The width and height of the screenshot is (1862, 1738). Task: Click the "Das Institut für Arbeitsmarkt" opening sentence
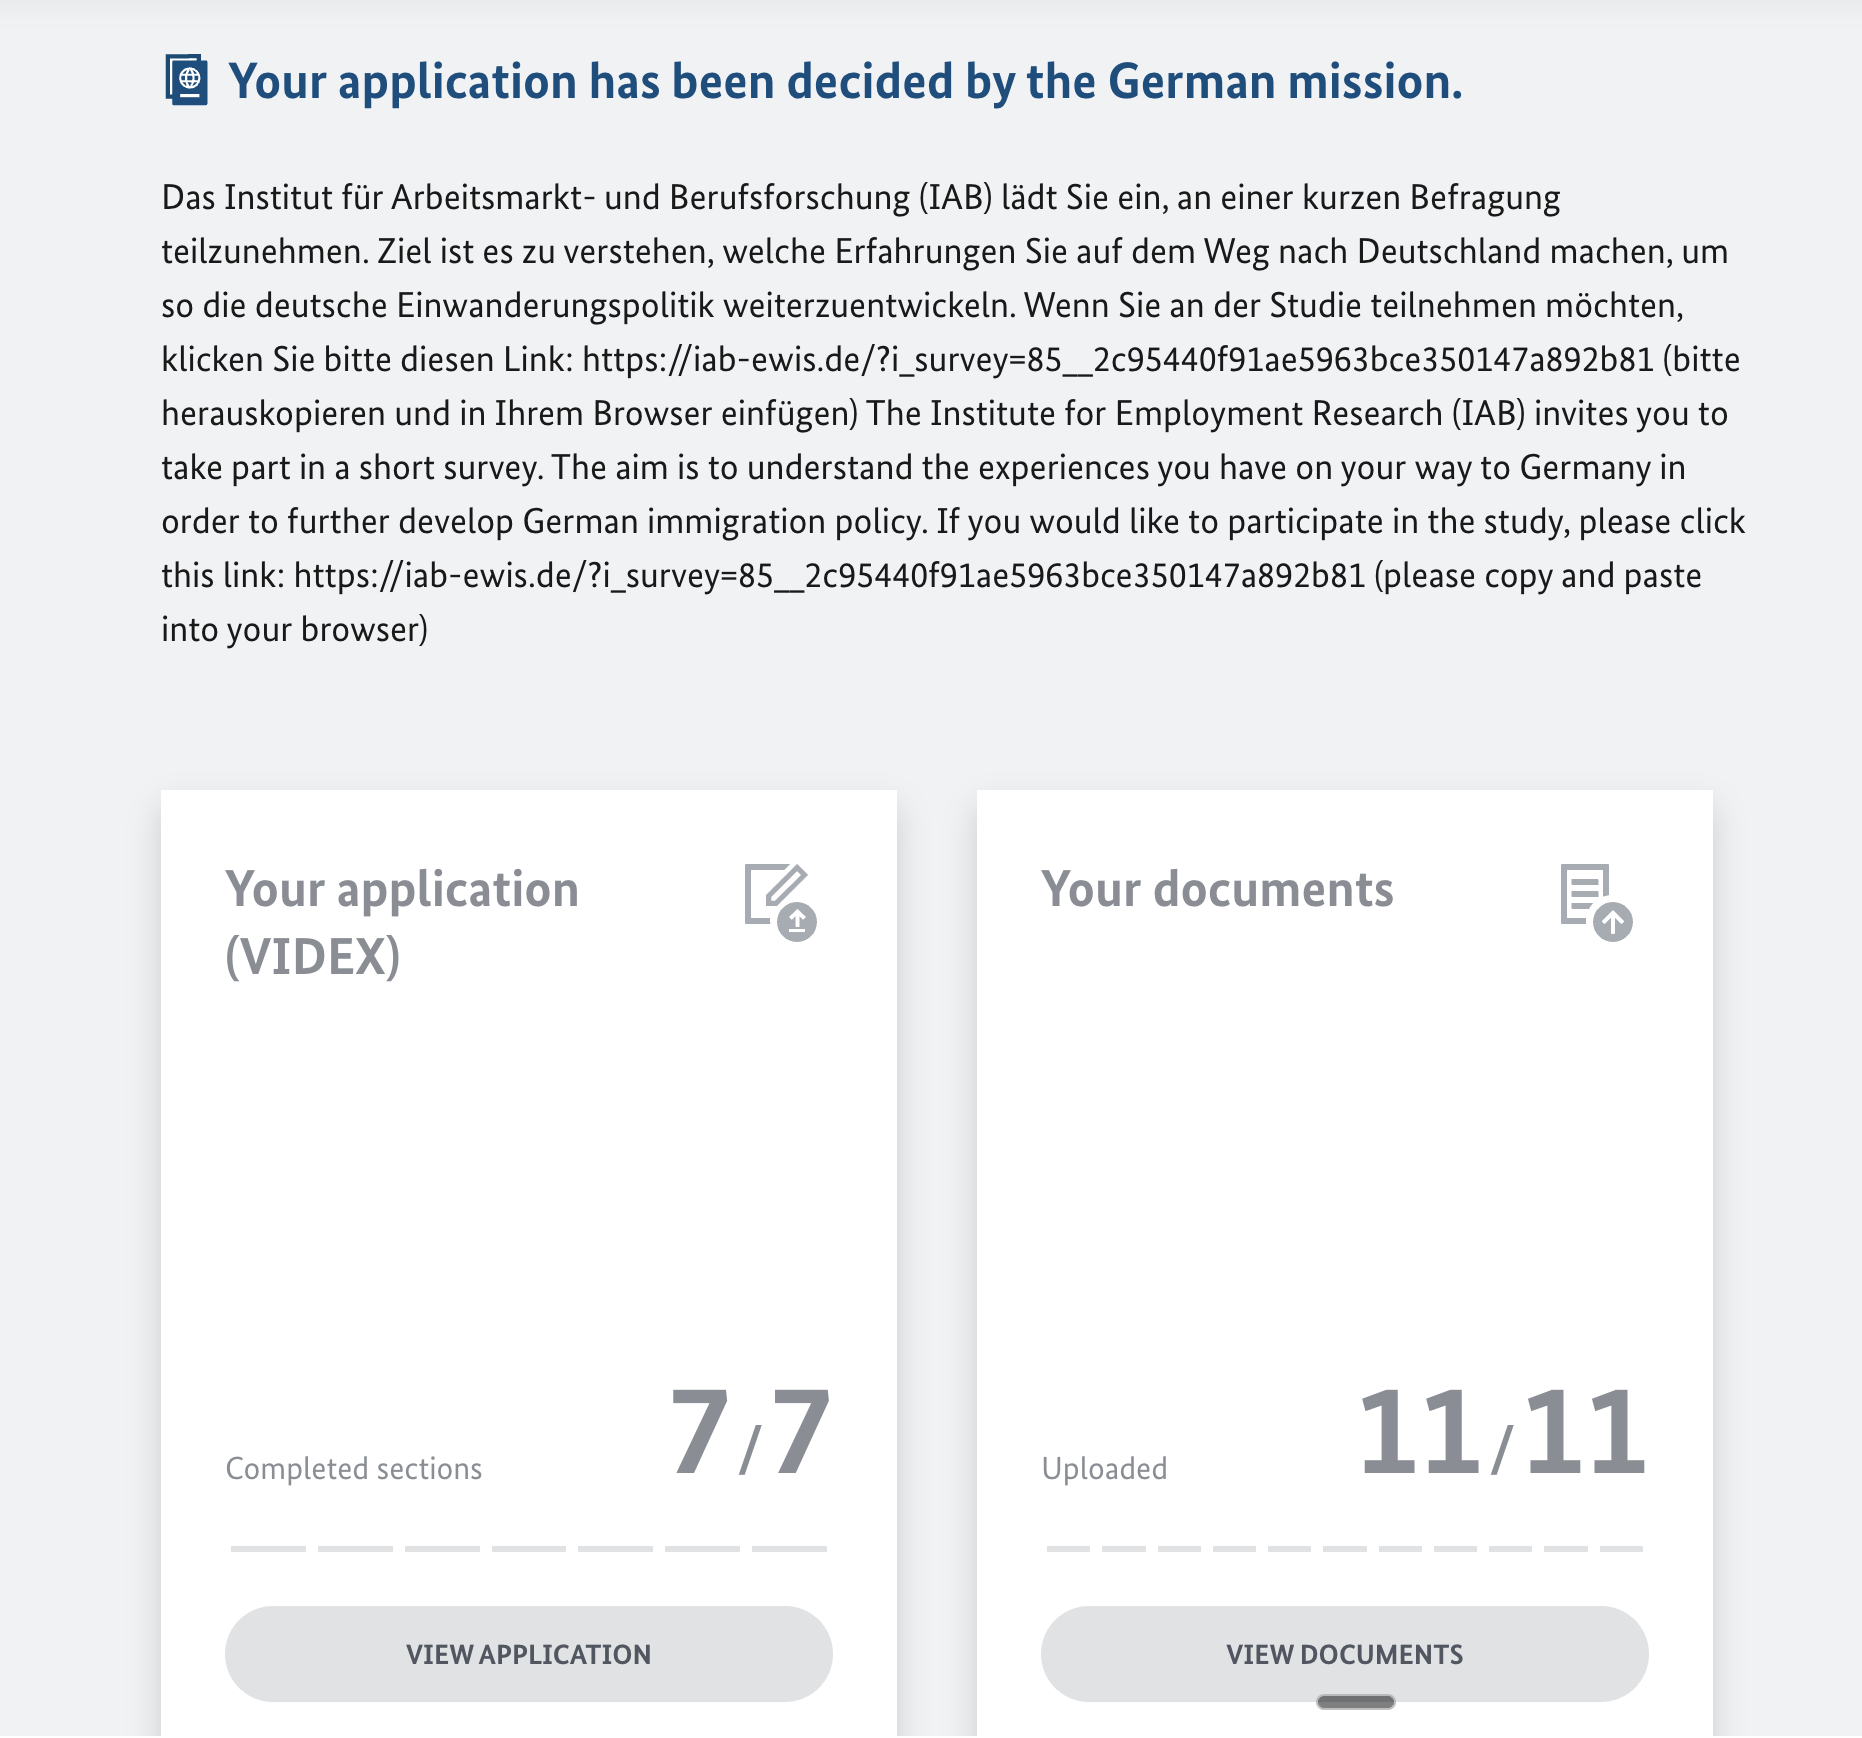(x=860, y=198)
